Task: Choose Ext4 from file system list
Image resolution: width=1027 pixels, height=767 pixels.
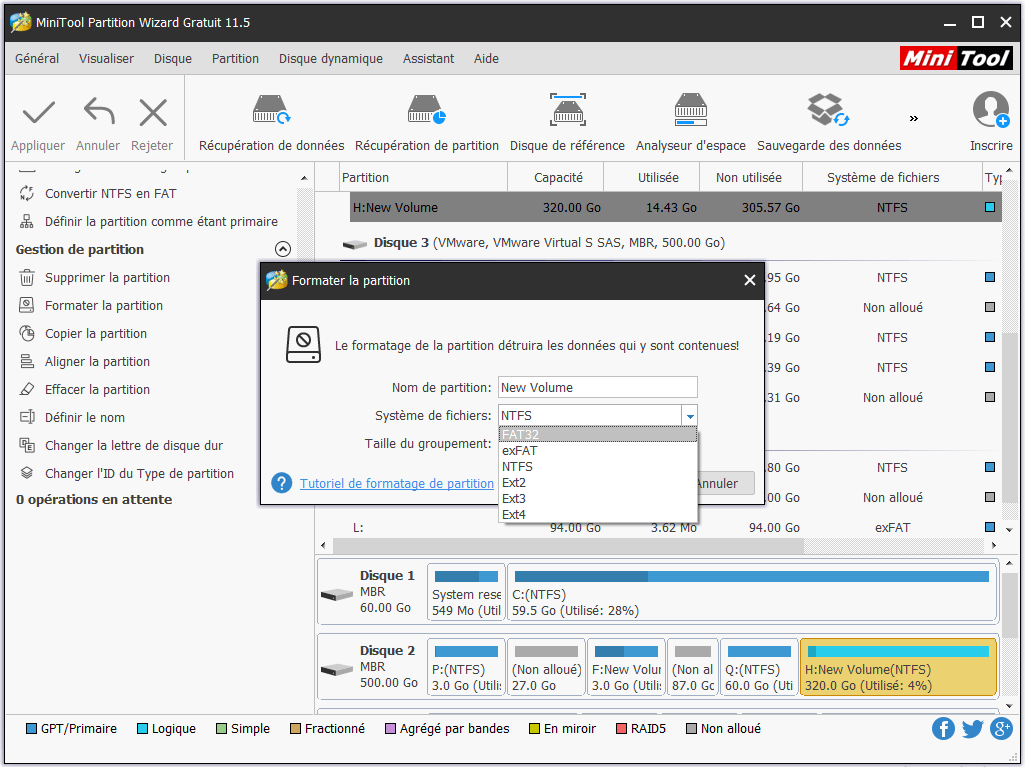Action: click(597, 514)
